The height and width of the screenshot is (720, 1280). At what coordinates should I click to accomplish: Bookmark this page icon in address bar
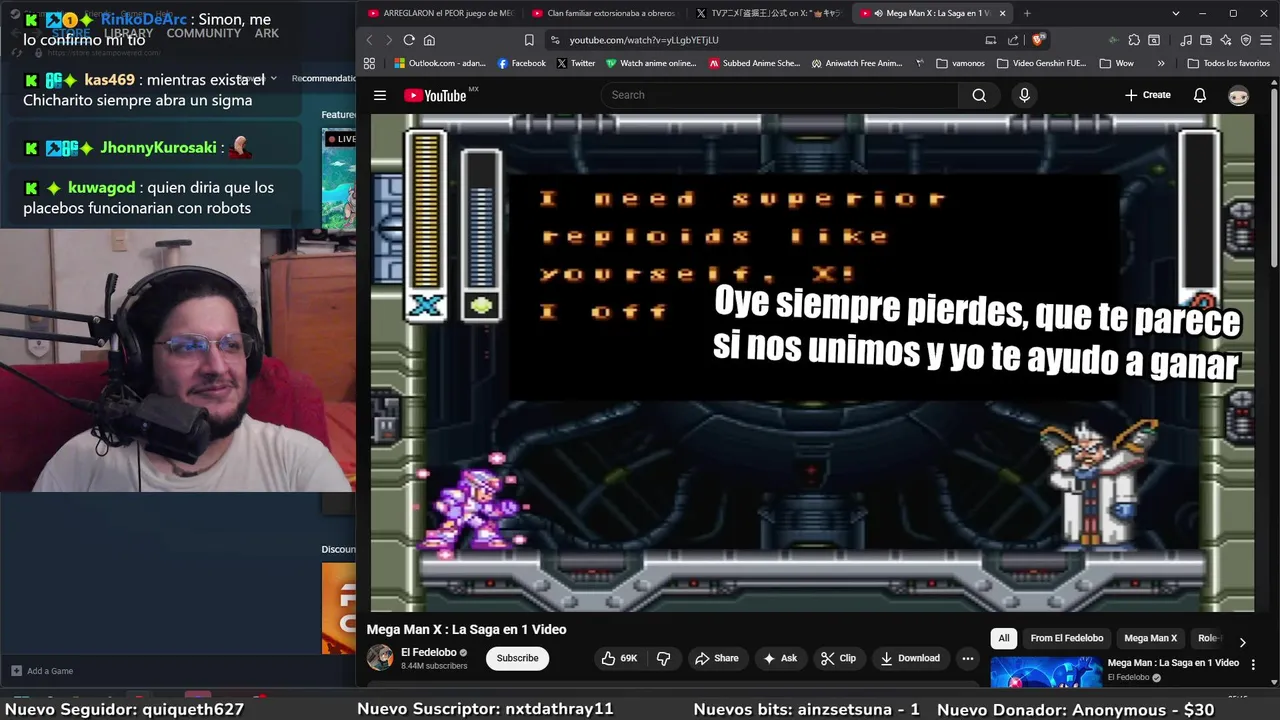click(x=529, y=40)
